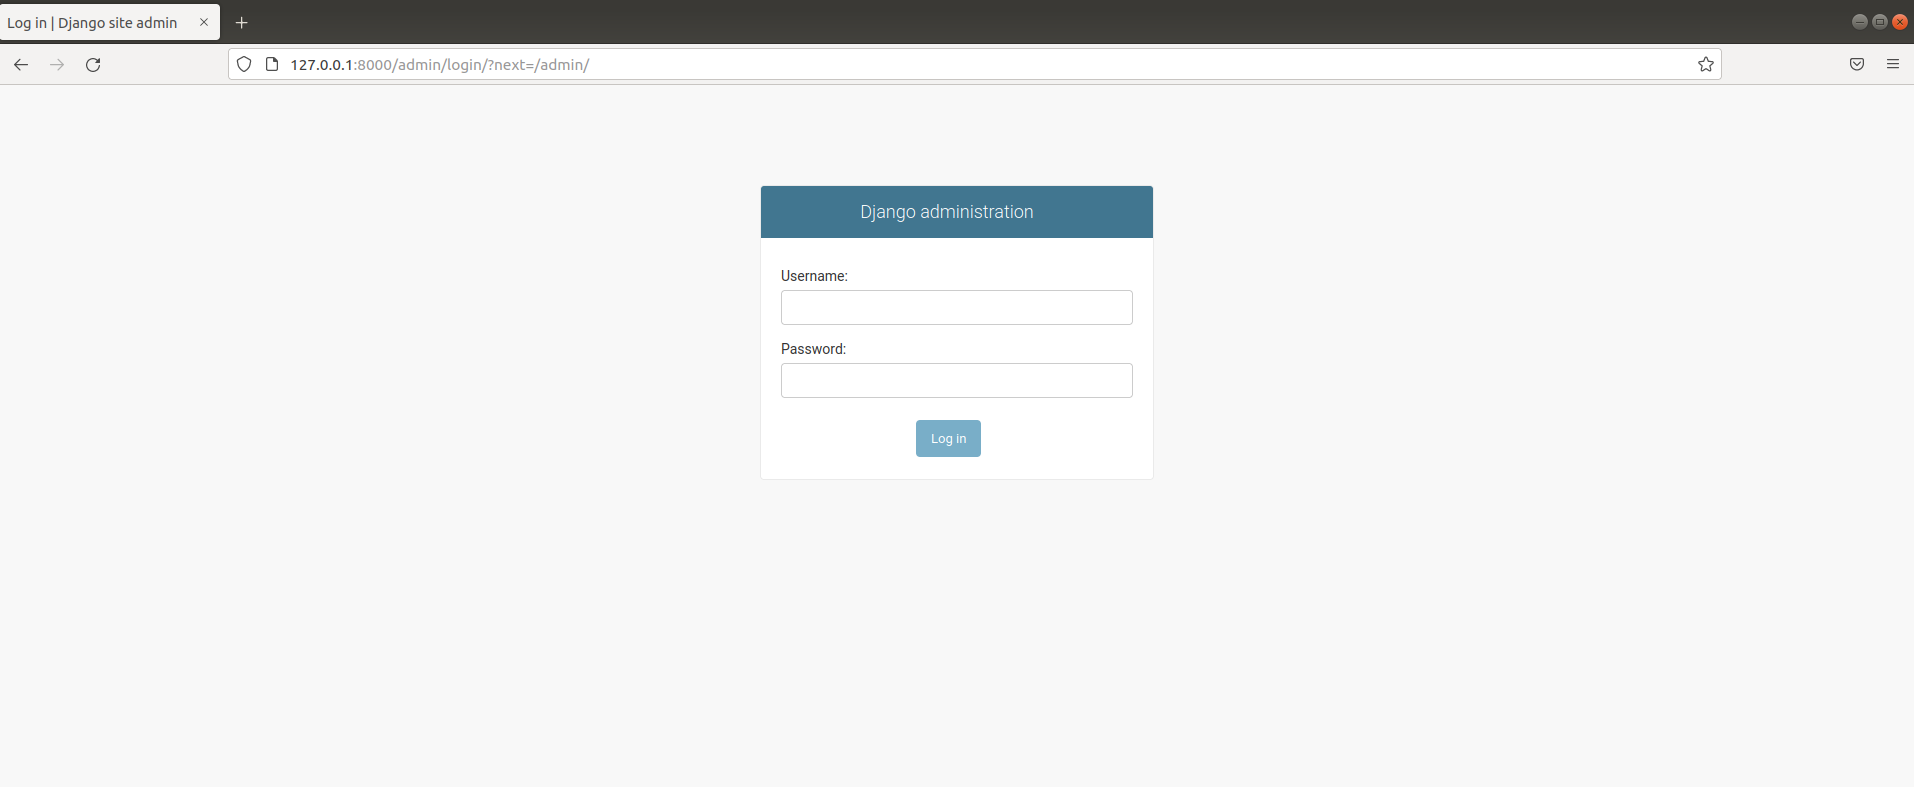Click the Django administration header
The image size is (1914, 787).
click(947, 212)
